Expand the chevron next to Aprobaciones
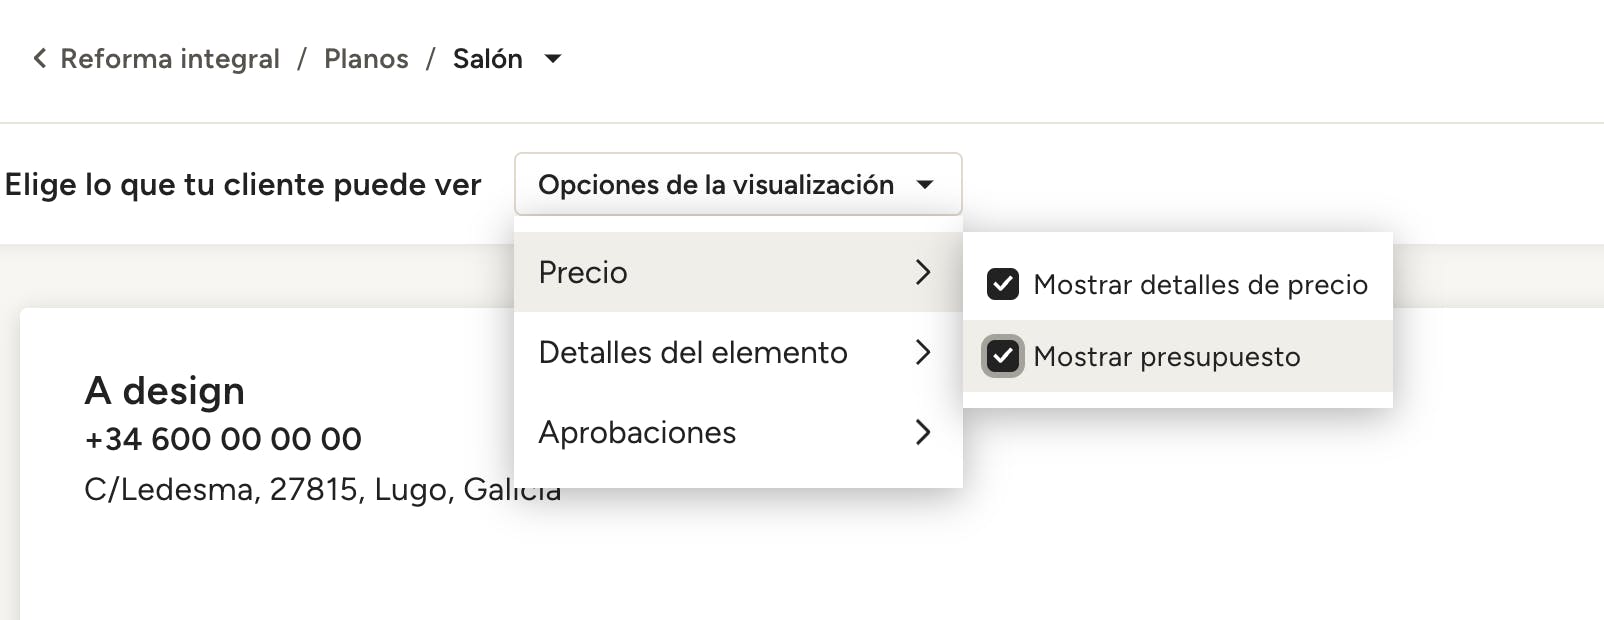The image size is (1604, 620). tap(923, 432)
